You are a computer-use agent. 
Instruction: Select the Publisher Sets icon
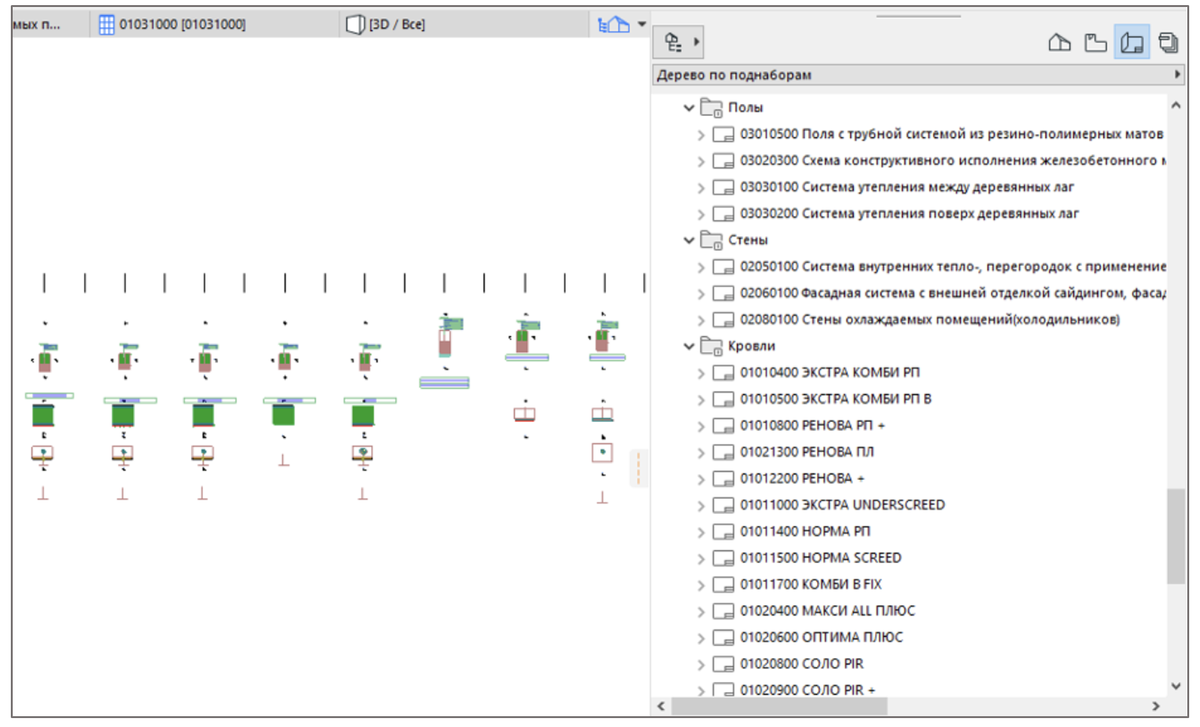1167,43
